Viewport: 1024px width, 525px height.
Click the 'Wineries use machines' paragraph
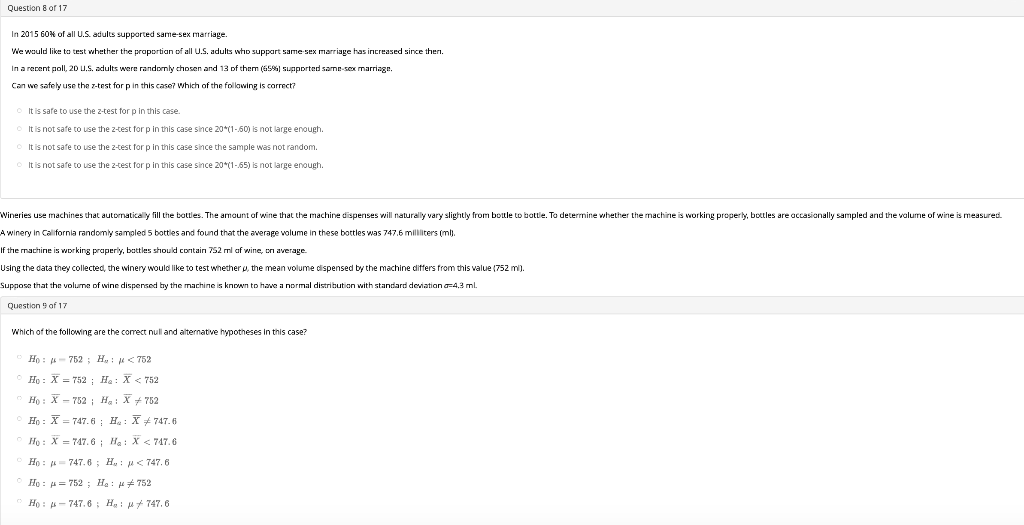pos(501,215)
